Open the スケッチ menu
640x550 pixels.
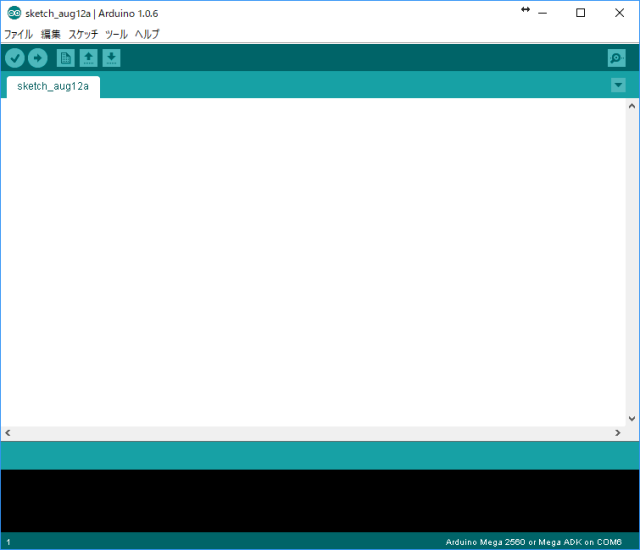tap(83, 34)
